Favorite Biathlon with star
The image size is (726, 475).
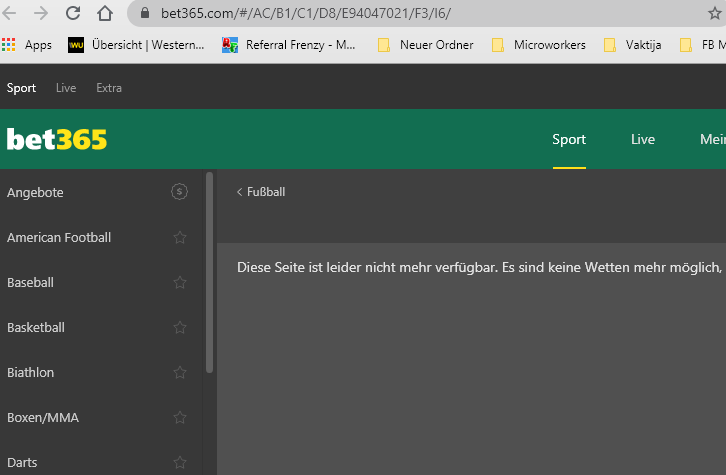[180, 372]
